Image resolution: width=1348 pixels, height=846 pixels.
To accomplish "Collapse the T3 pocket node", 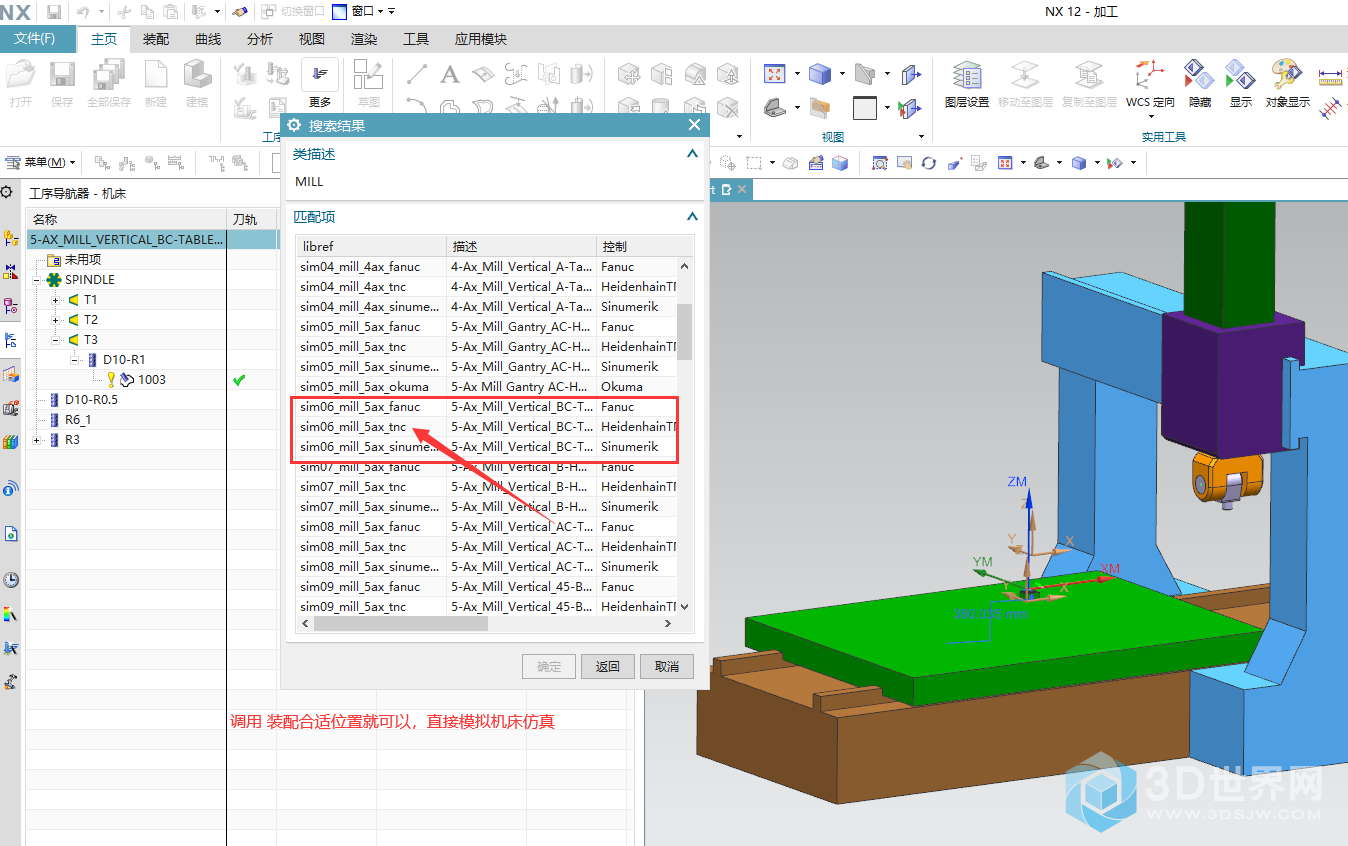I will coord(56,340).
